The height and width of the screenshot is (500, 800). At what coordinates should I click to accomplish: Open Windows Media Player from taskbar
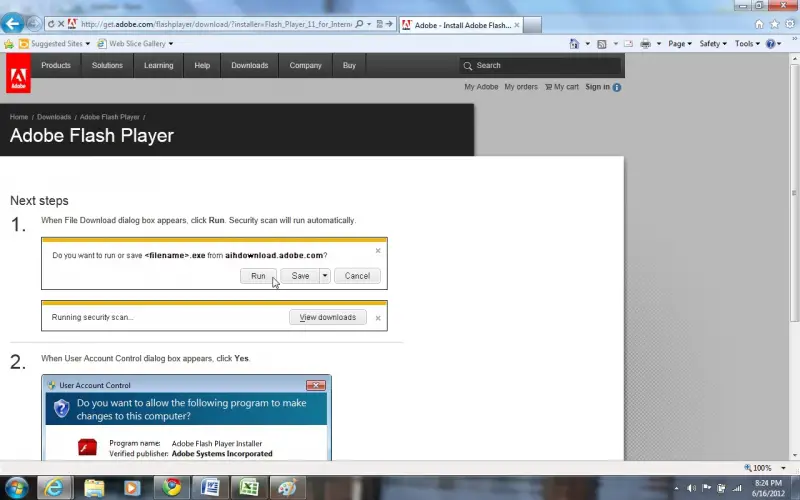pos(132,488)
